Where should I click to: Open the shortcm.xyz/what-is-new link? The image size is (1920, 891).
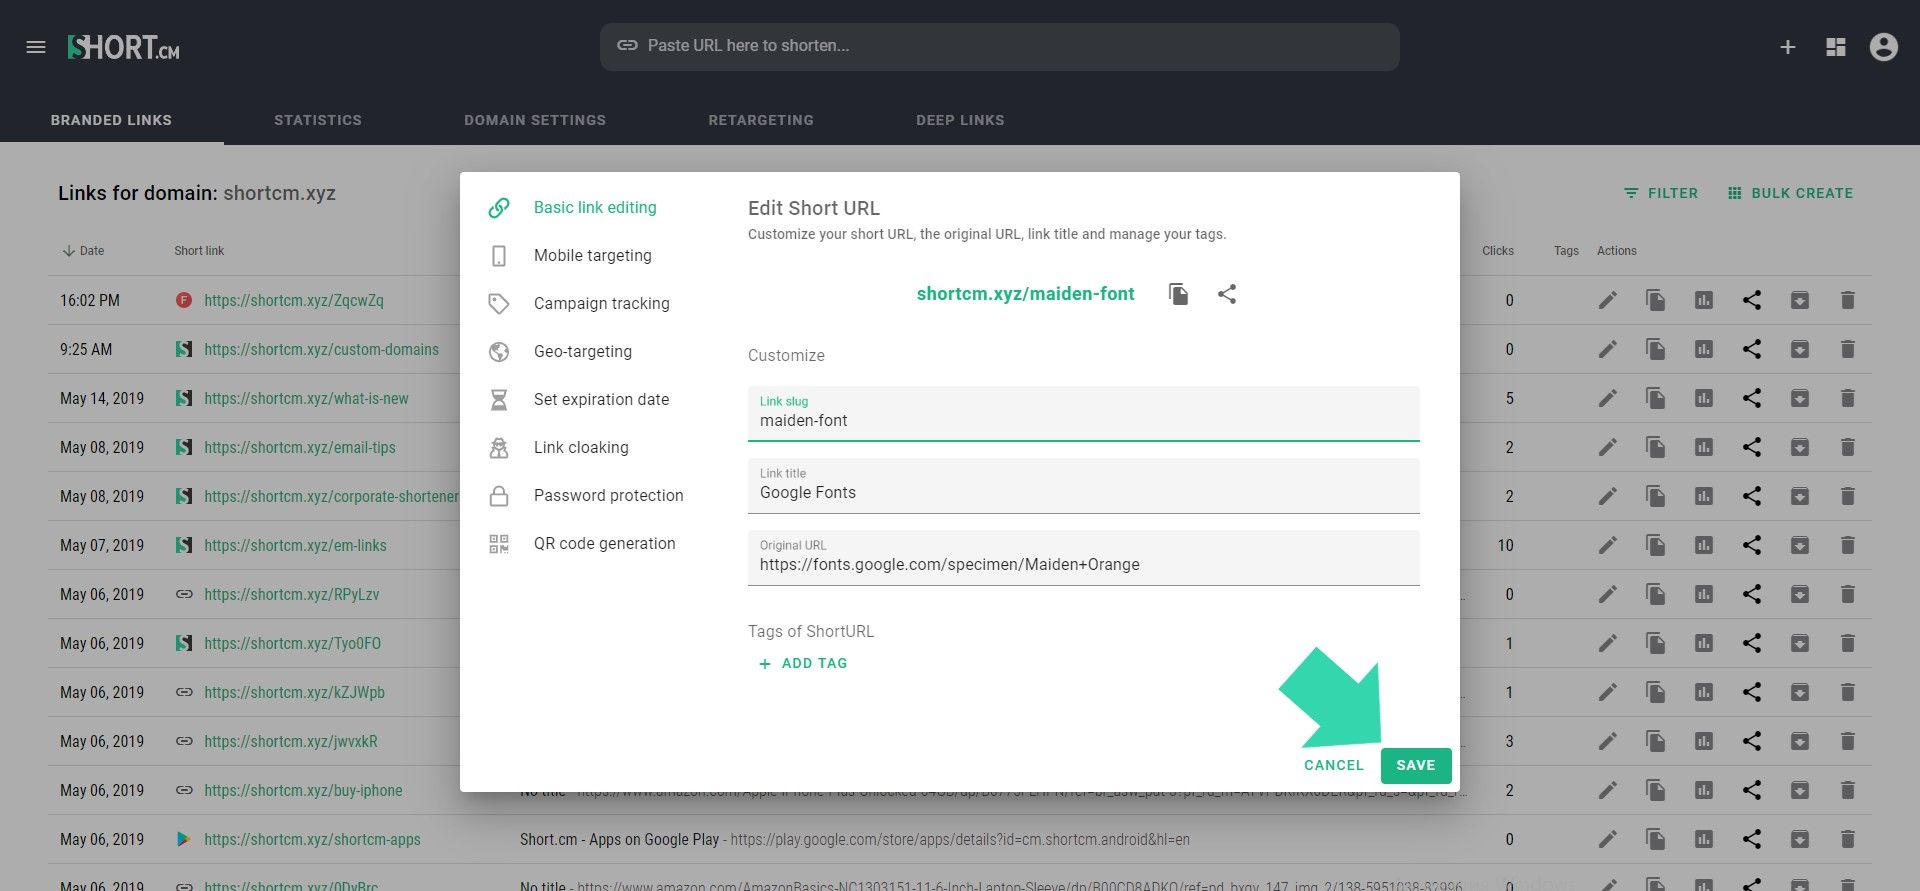pyautogui.click(x=306, y=398)
